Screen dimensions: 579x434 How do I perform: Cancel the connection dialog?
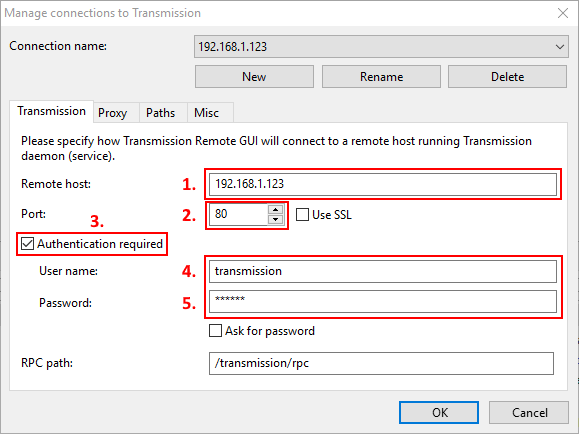click(x=529, y=412)
